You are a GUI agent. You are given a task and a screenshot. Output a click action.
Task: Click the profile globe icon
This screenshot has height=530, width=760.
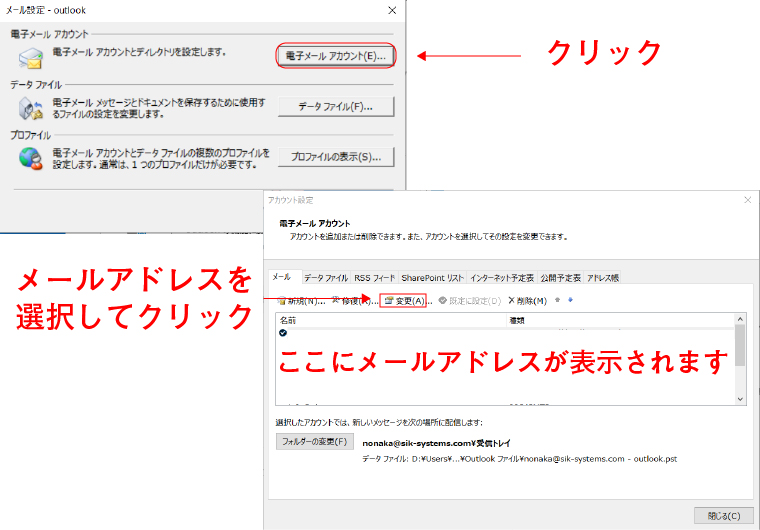click(x=31, y=159)
